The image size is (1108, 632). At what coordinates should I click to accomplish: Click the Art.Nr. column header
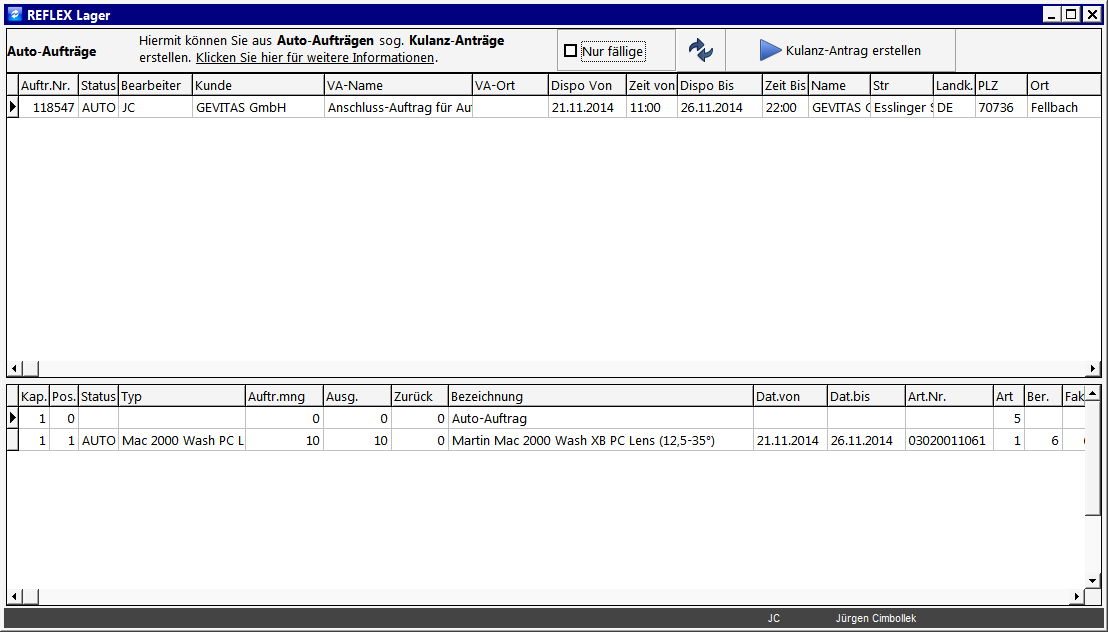949,397
